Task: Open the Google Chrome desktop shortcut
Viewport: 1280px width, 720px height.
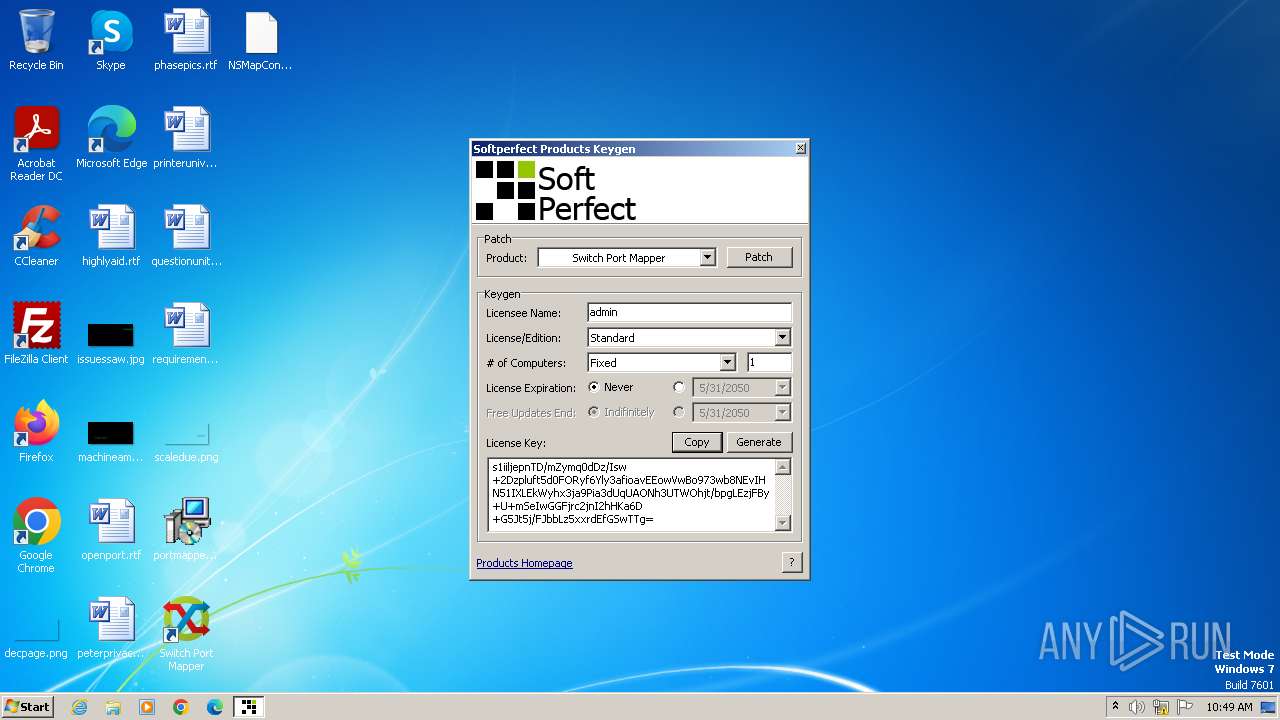Action: 36,536
